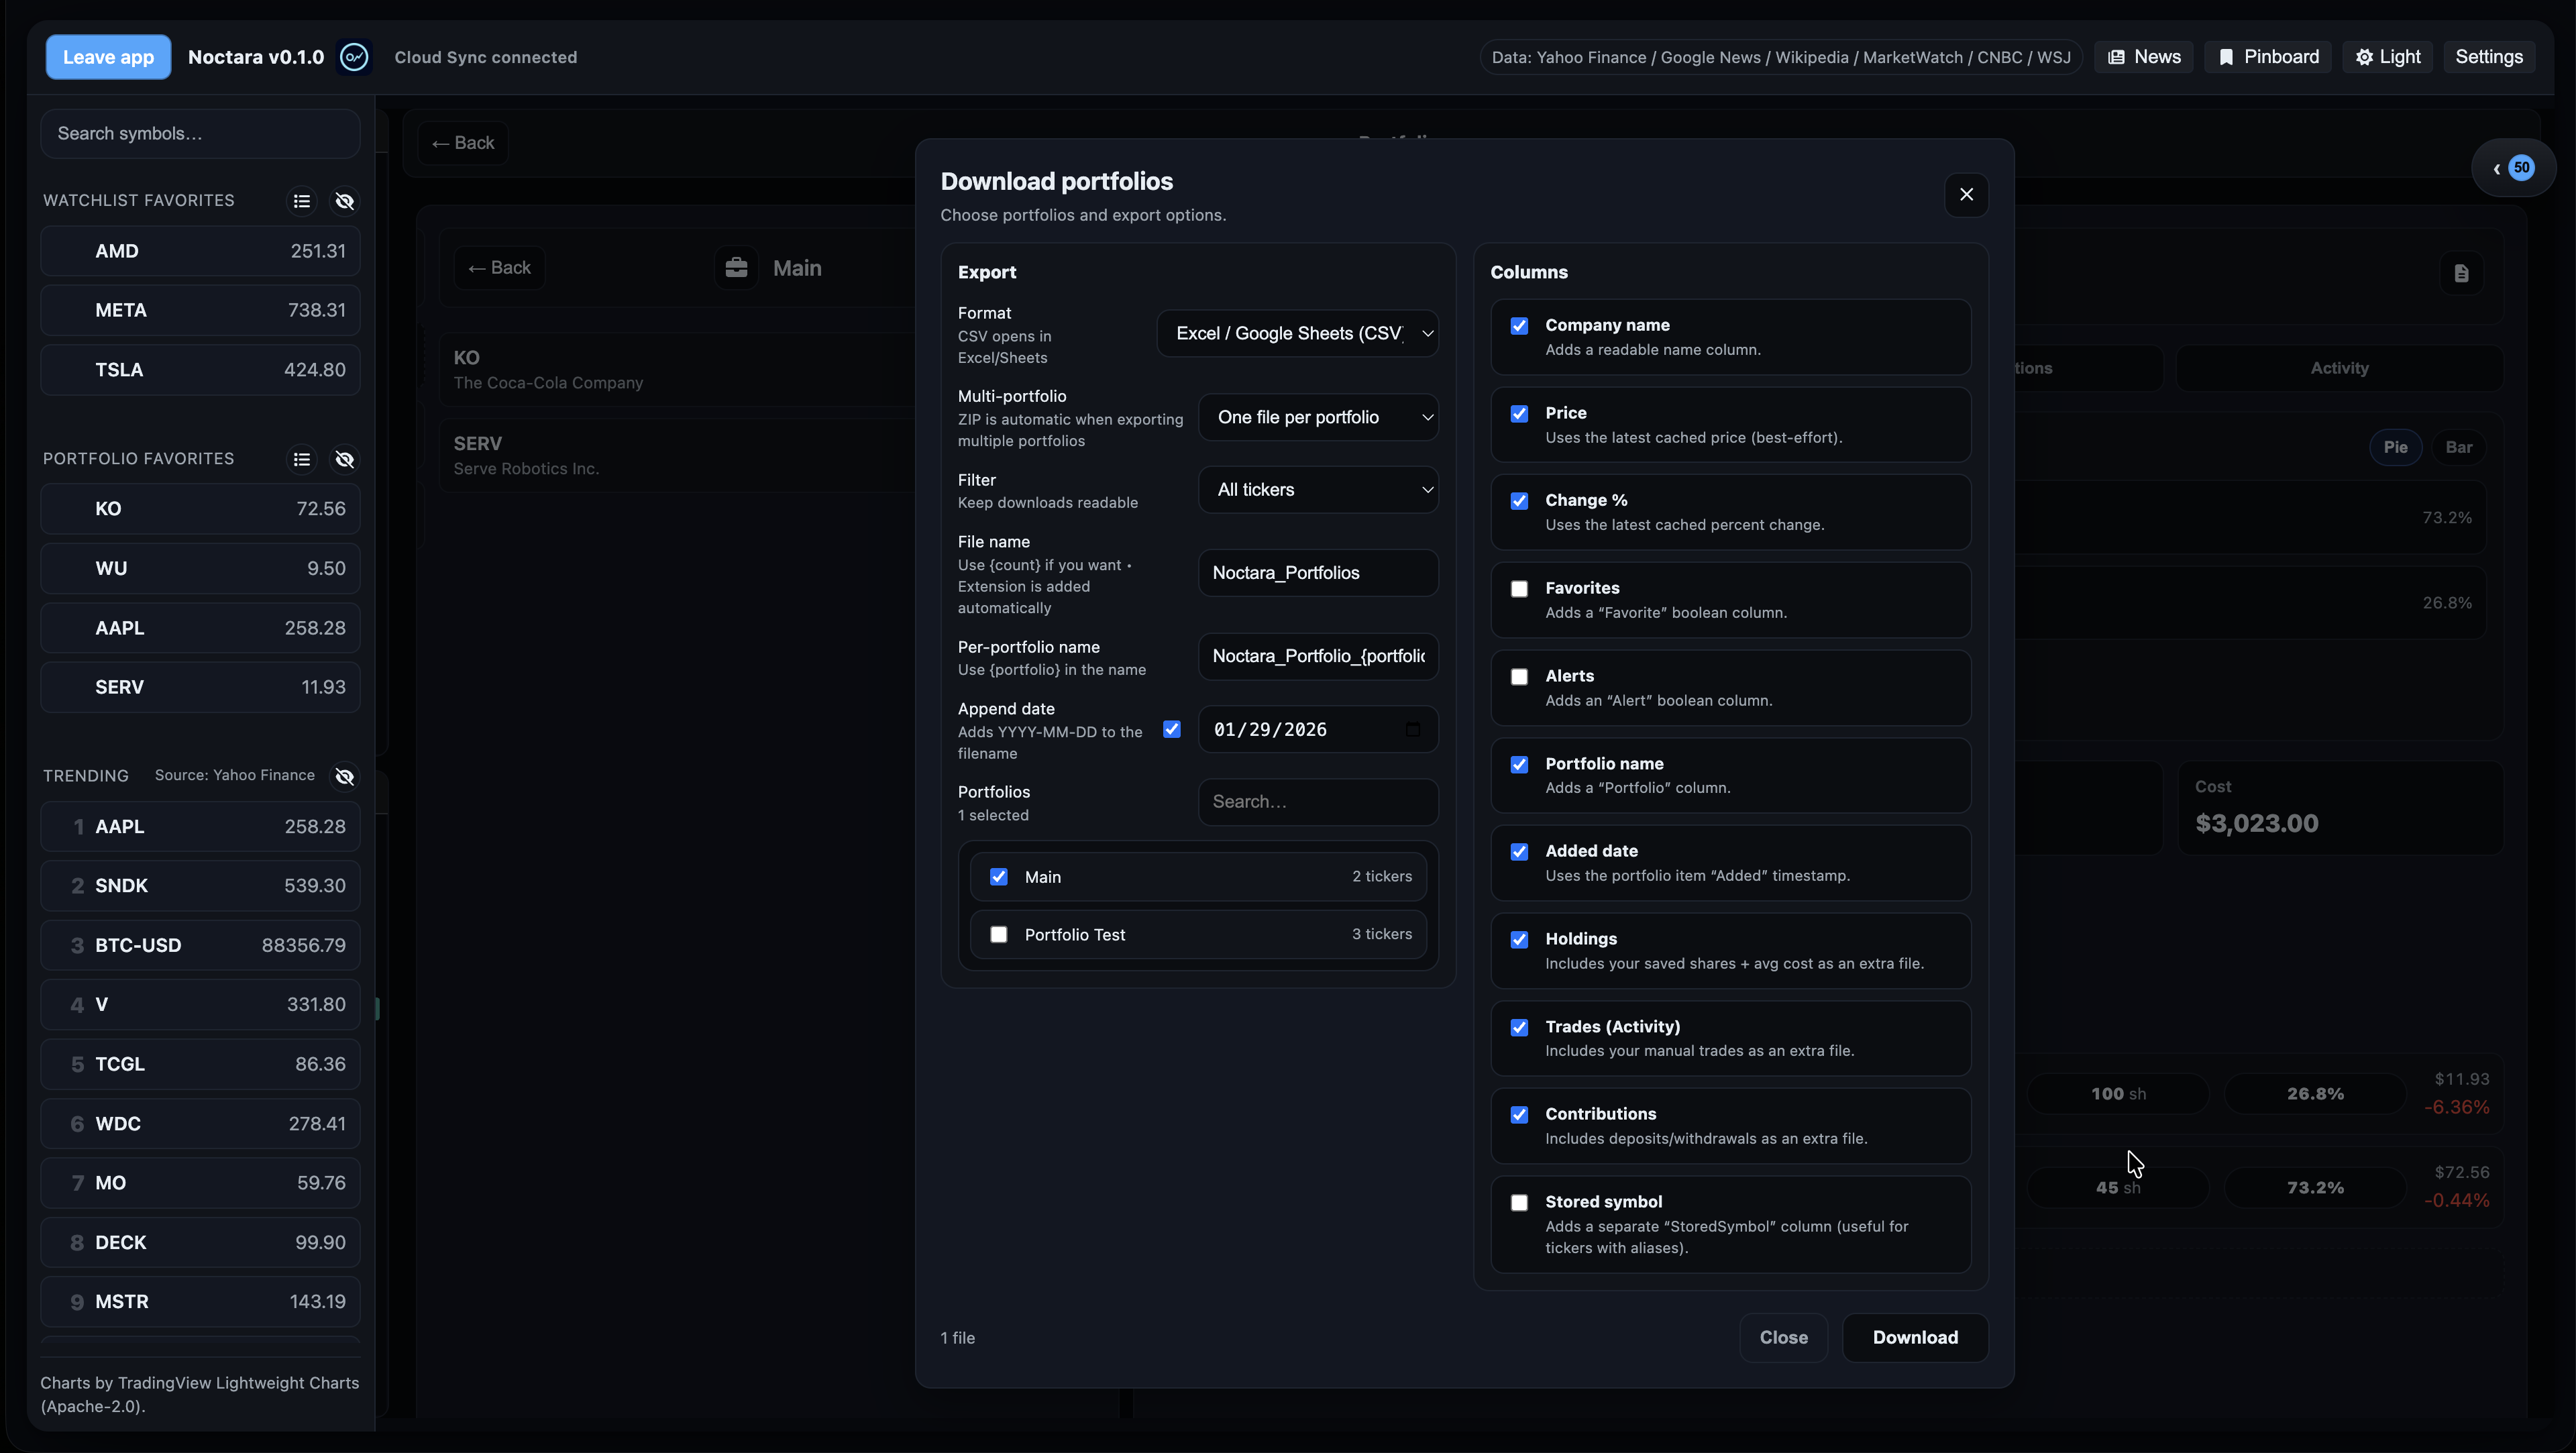This screenshot has height=1453, width=2576.
Task: Click the Search symbols input field
Action: tap(199, 133)
